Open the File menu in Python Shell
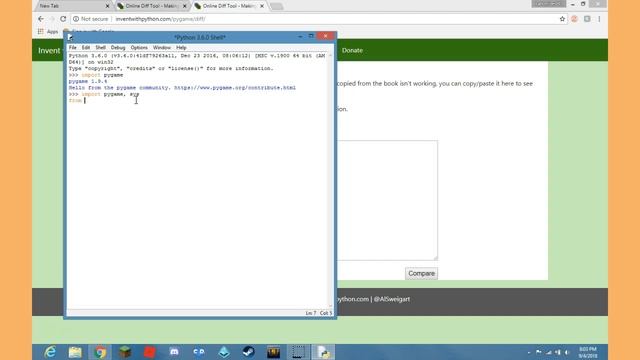The width and height of the screenshot is (640, 360). point(73,48)
